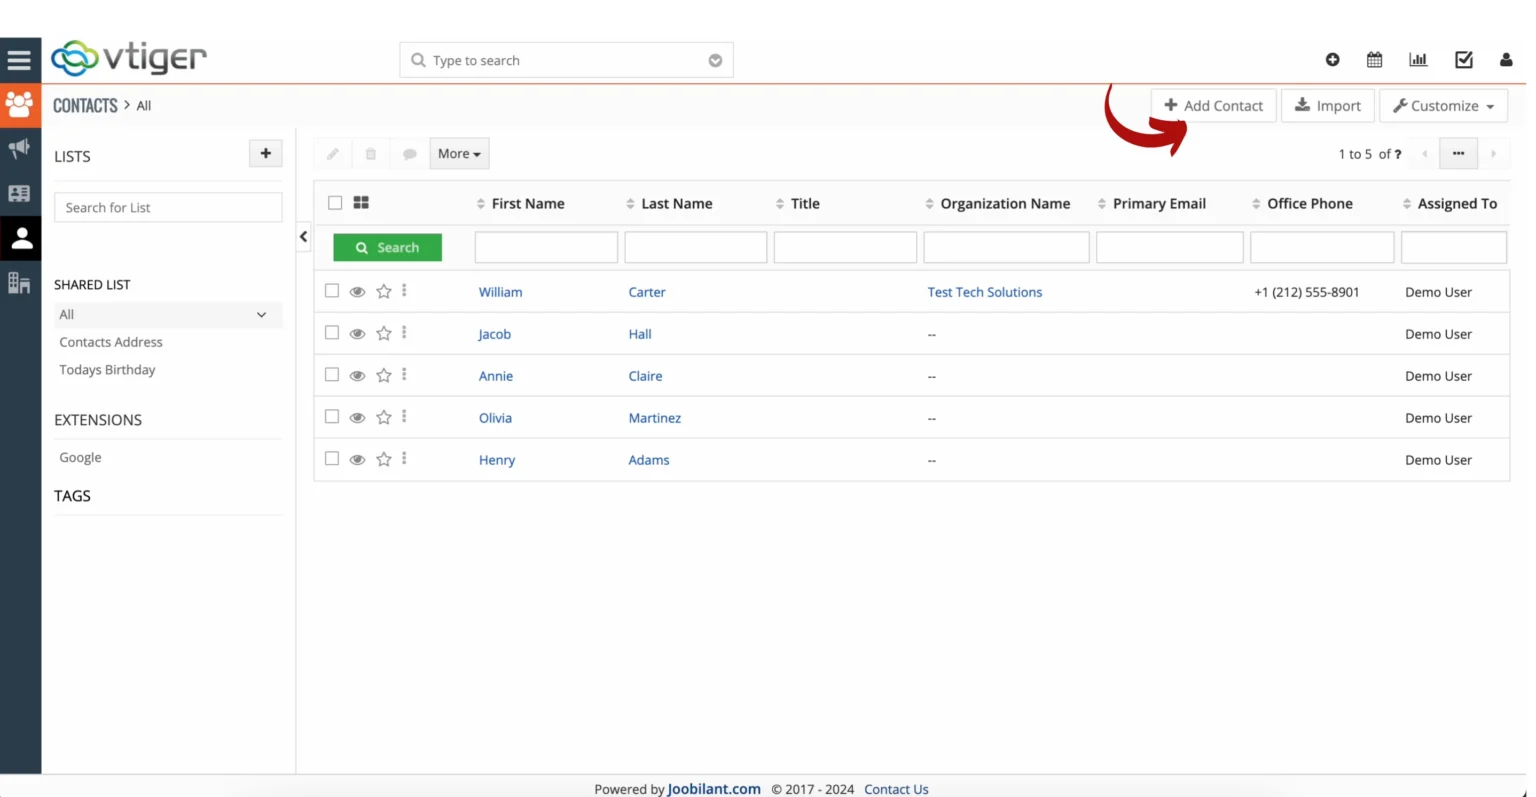Expand the Customize dropdown
The width and height of the screenshot is (1536, 797).
tap(1443, 105)
